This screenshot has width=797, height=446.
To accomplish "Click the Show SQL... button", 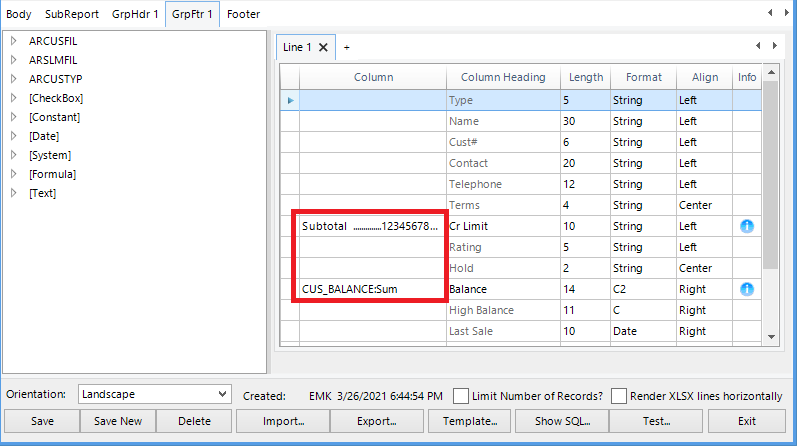I will click(x=567, y=421).
